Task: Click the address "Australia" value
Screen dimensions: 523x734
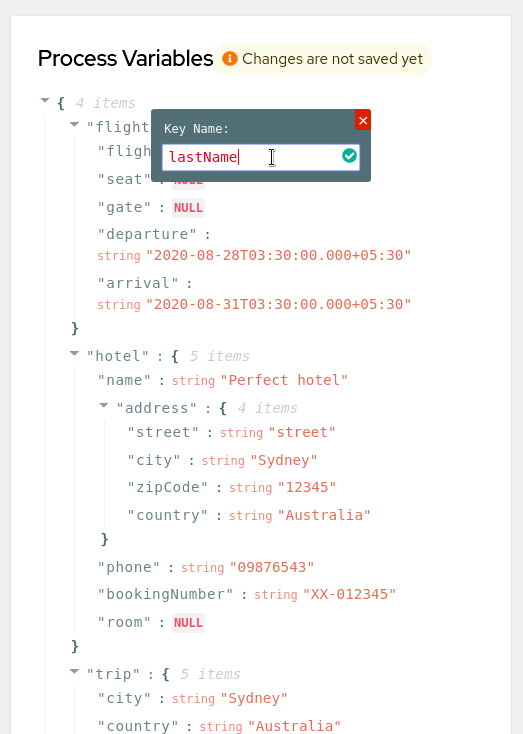Action: tap(324, 515)
